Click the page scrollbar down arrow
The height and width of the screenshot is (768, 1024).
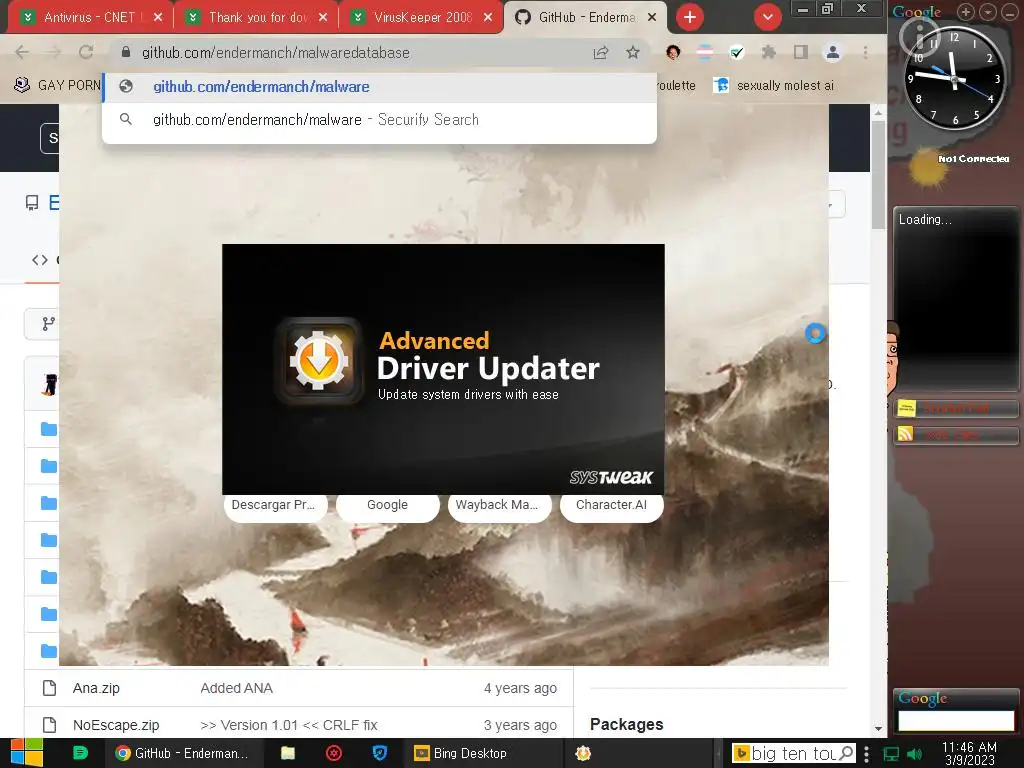[878, 729]
